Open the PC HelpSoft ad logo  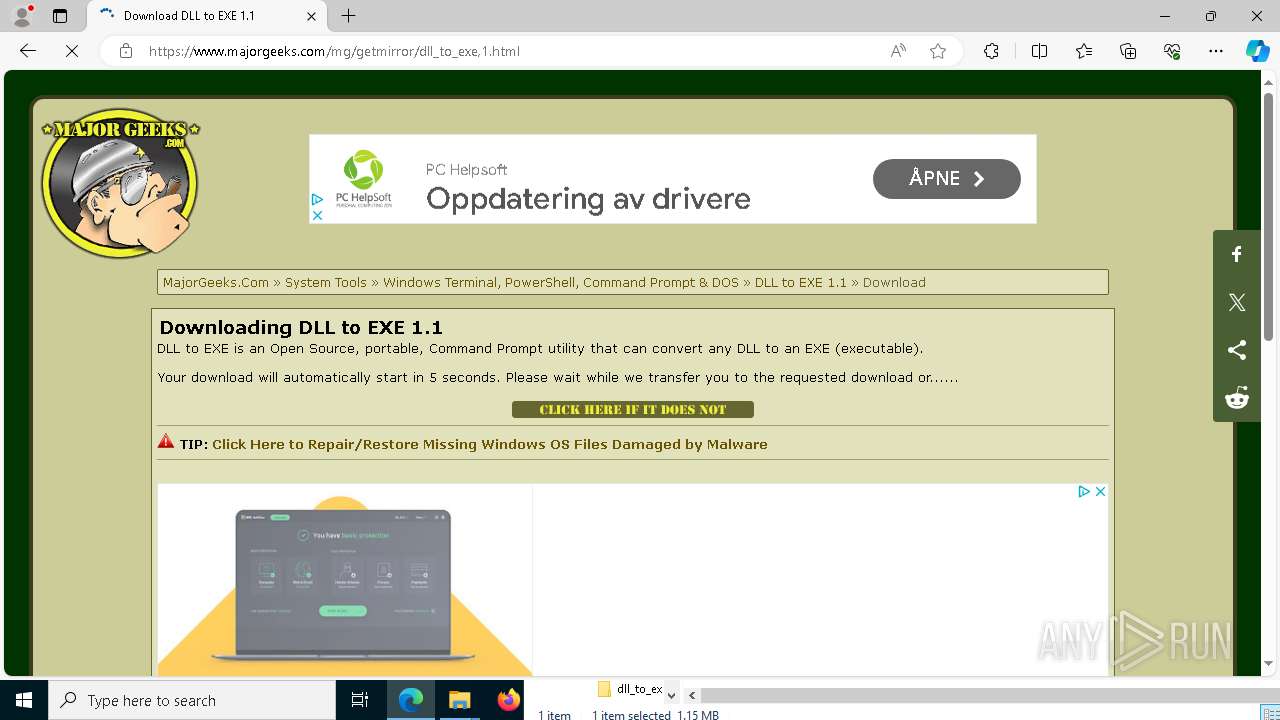pos(363,178)
